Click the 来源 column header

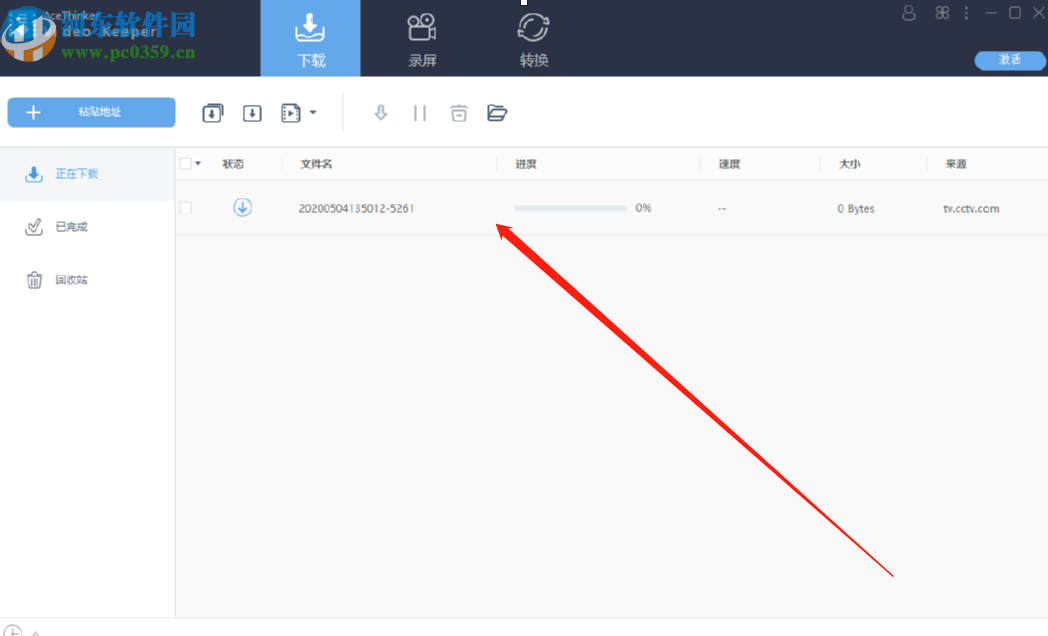point(956,164)
